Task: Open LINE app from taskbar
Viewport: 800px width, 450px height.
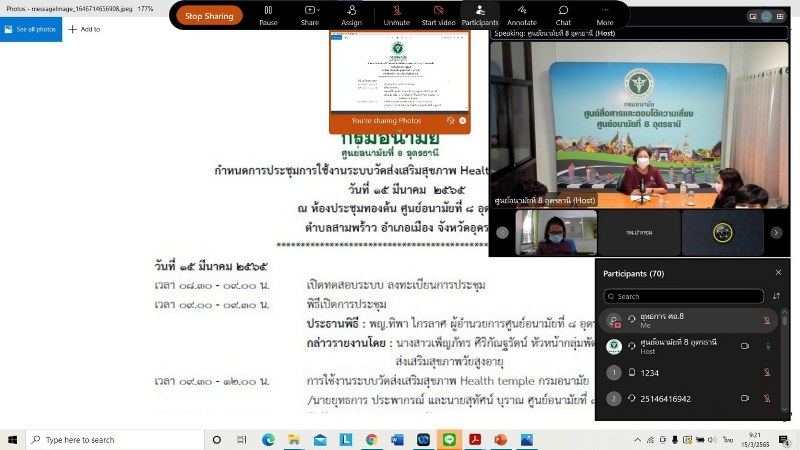Action: 449,439
